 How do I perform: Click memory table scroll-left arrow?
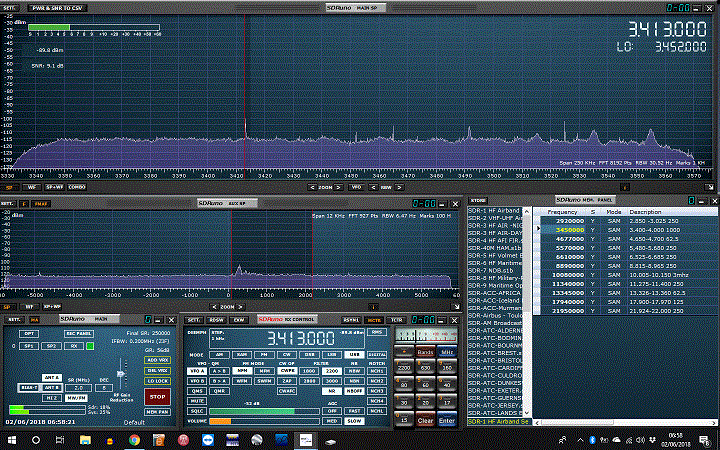tap(537, 422)
